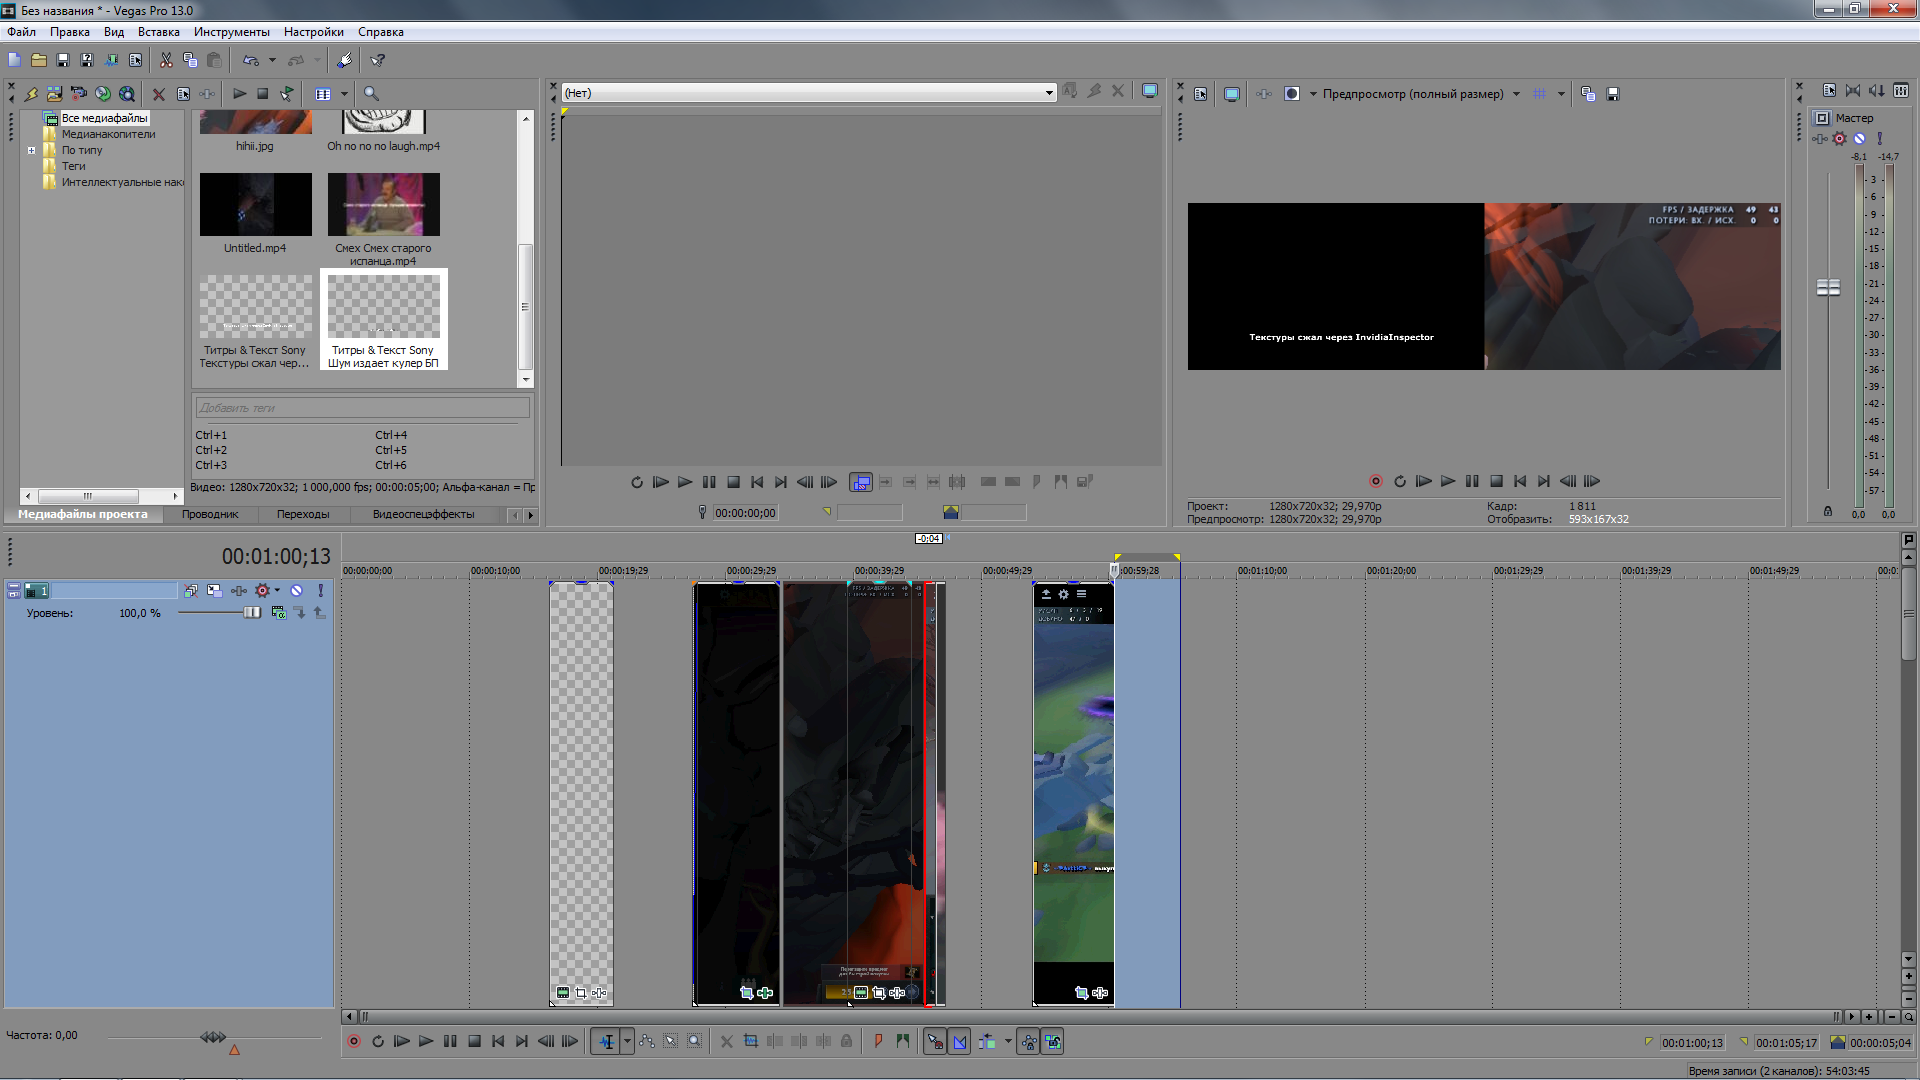The image size is (1920, 1080).
Task: Open track 1 compositing mode button
Action: (x=278, y=613)
